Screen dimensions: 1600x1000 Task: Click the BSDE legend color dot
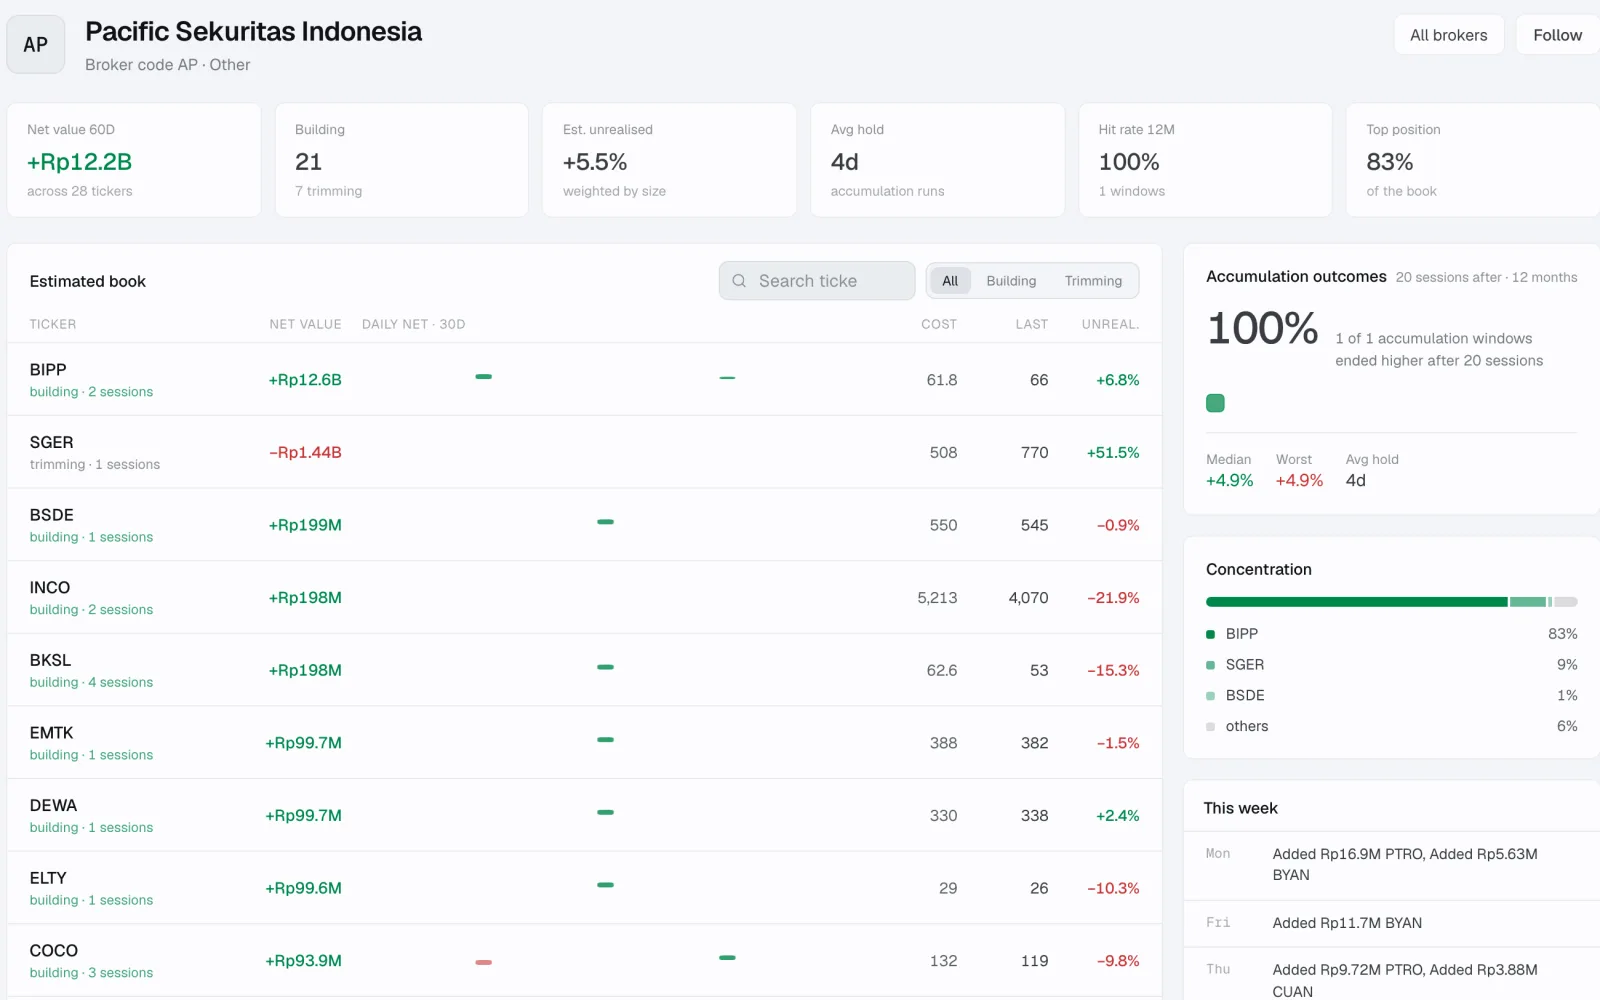(1210, 696)
